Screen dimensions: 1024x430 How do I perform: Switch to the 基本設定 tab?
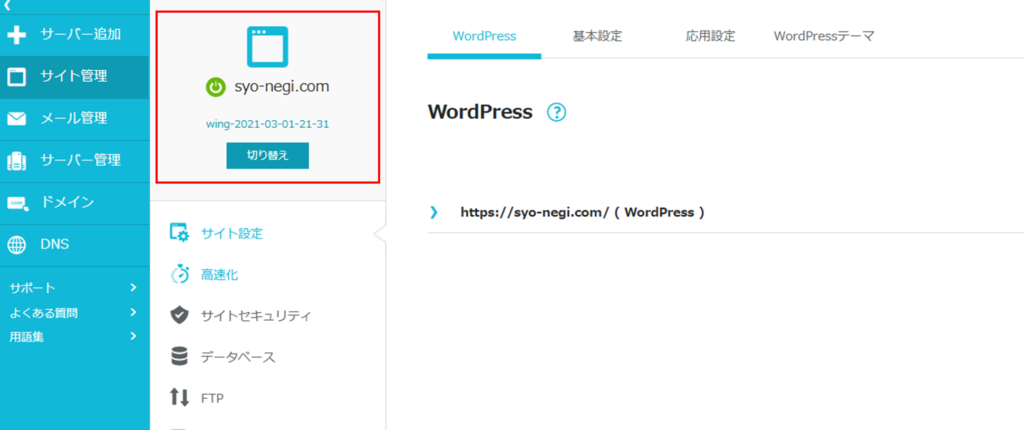597,36
